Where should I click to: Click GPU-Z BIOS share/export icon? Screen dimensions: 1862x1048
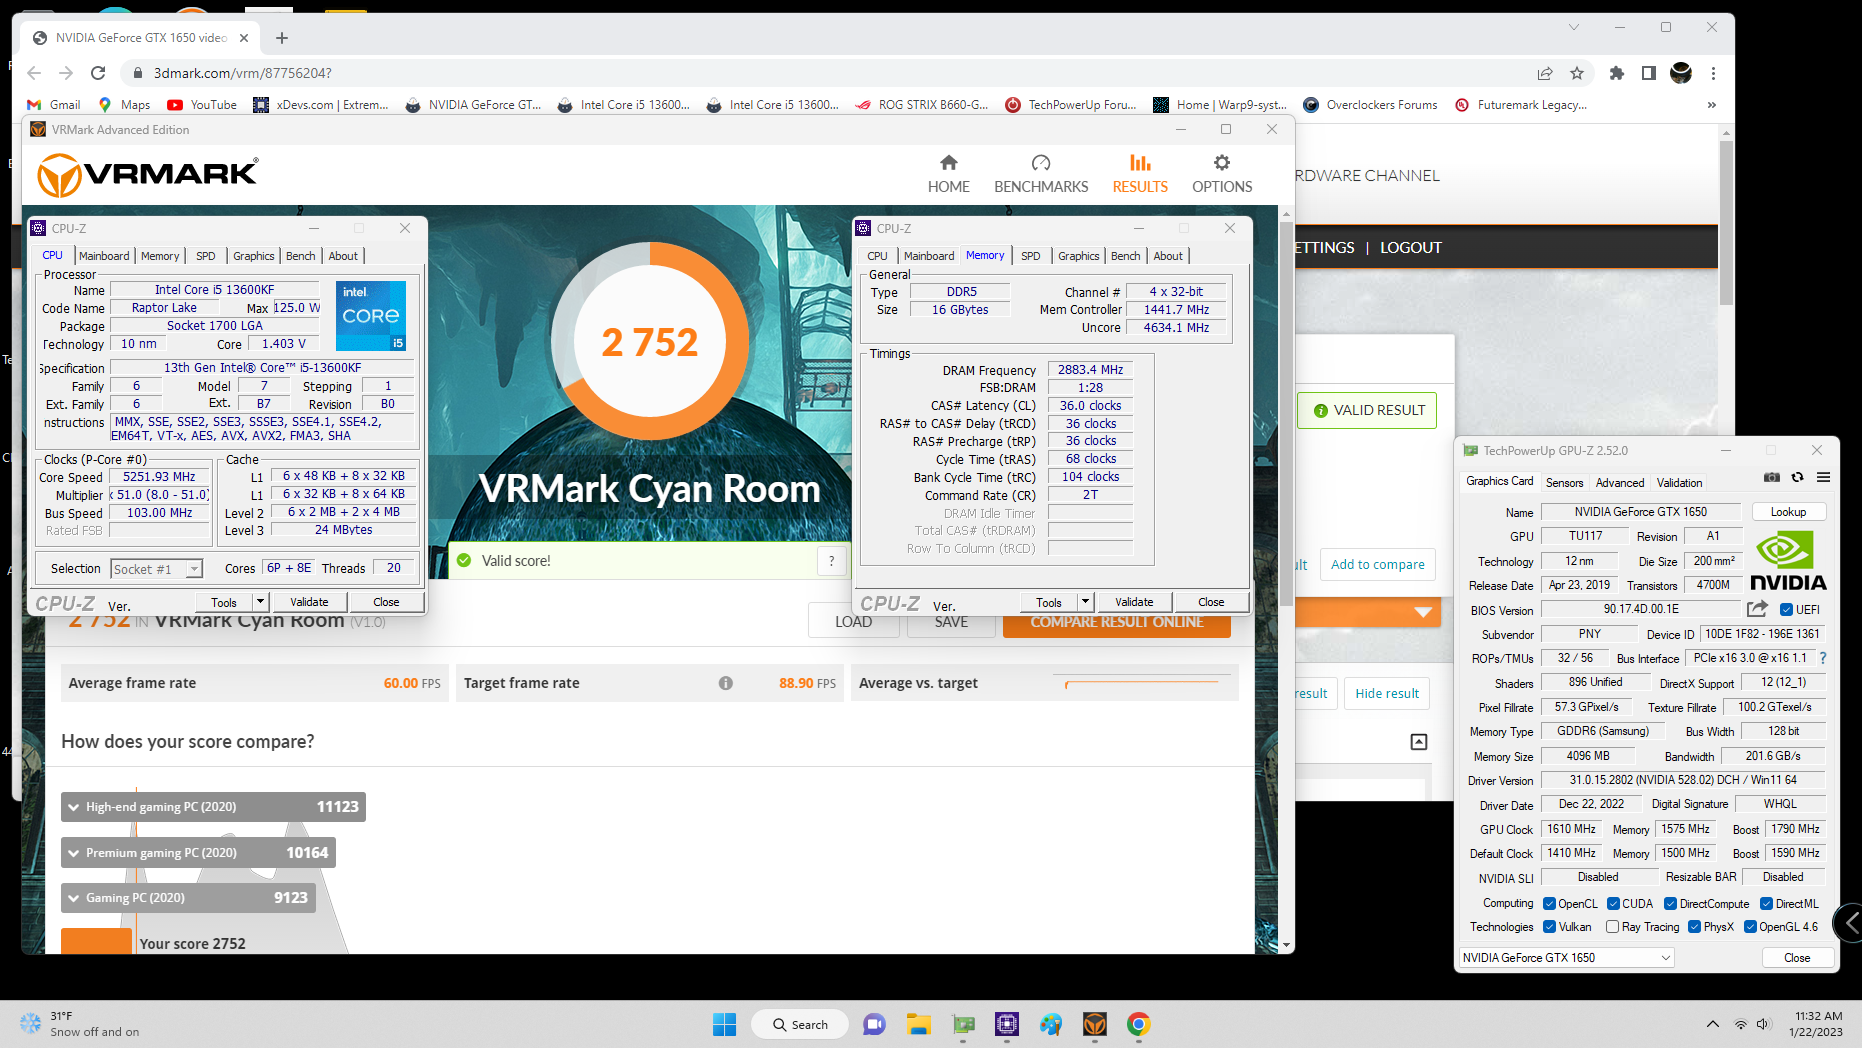pyautogui.click(x=1757, y=609)
